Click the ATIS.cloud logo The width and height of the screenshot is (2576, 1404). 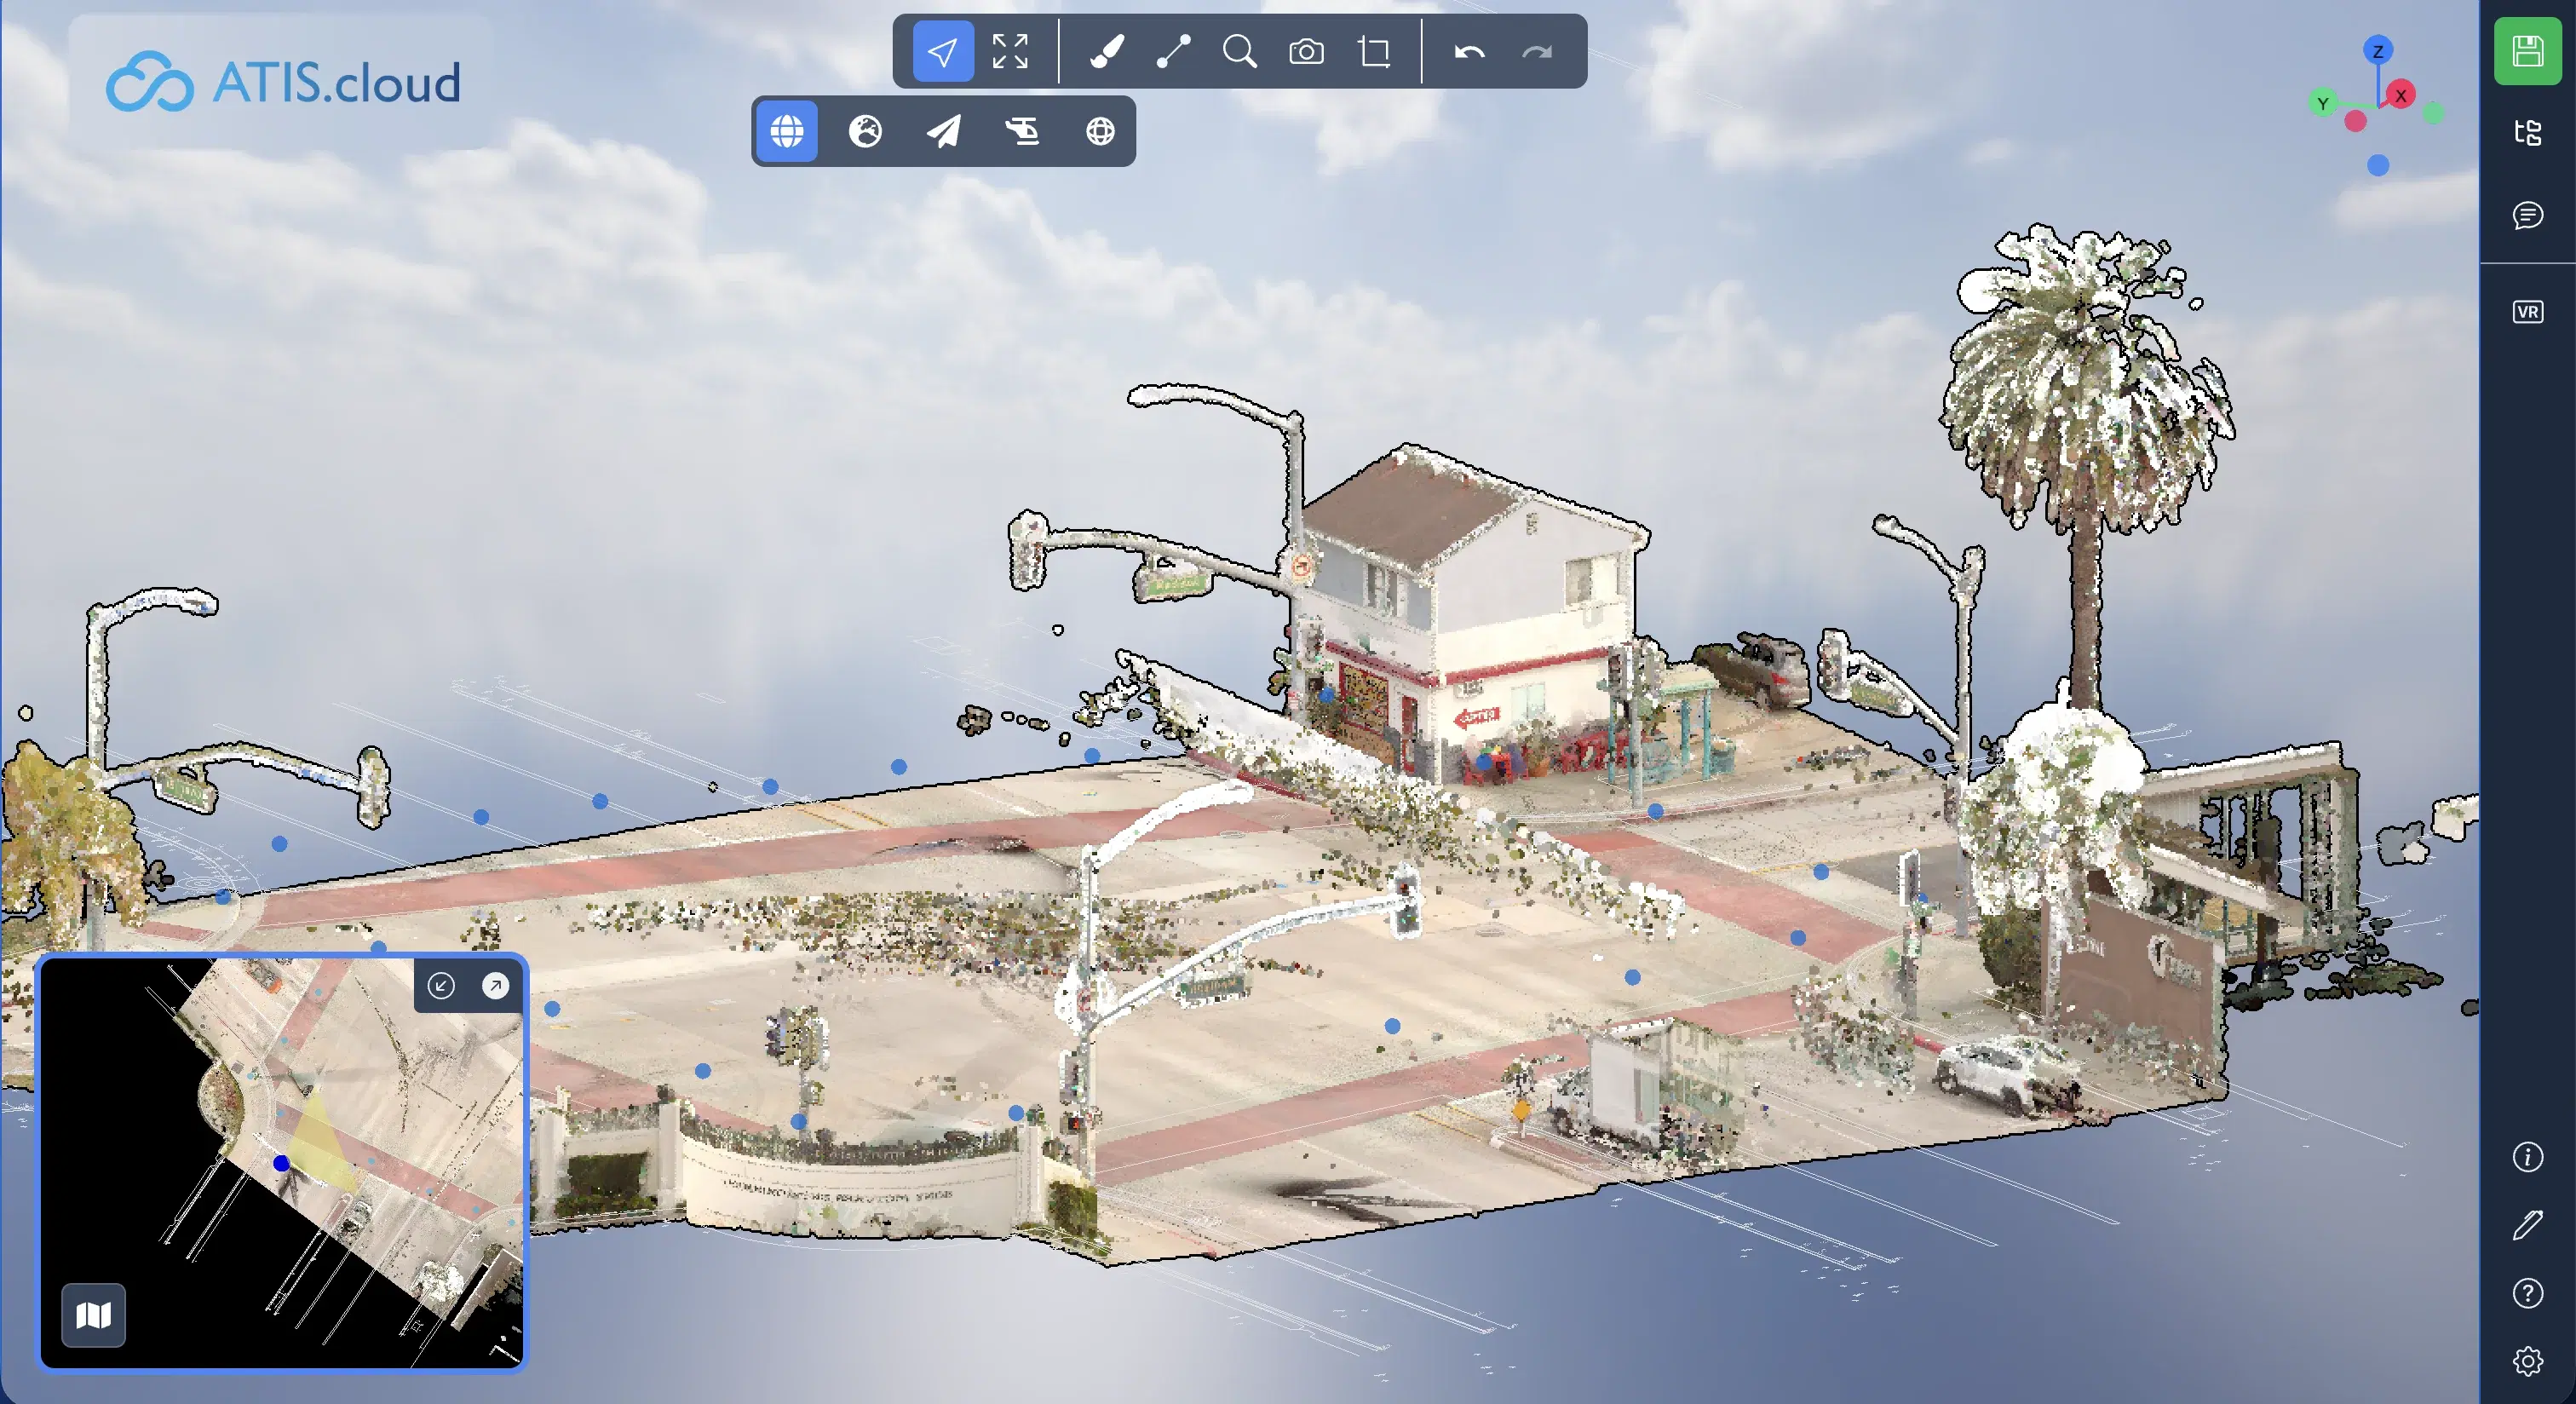pos(283,81)
